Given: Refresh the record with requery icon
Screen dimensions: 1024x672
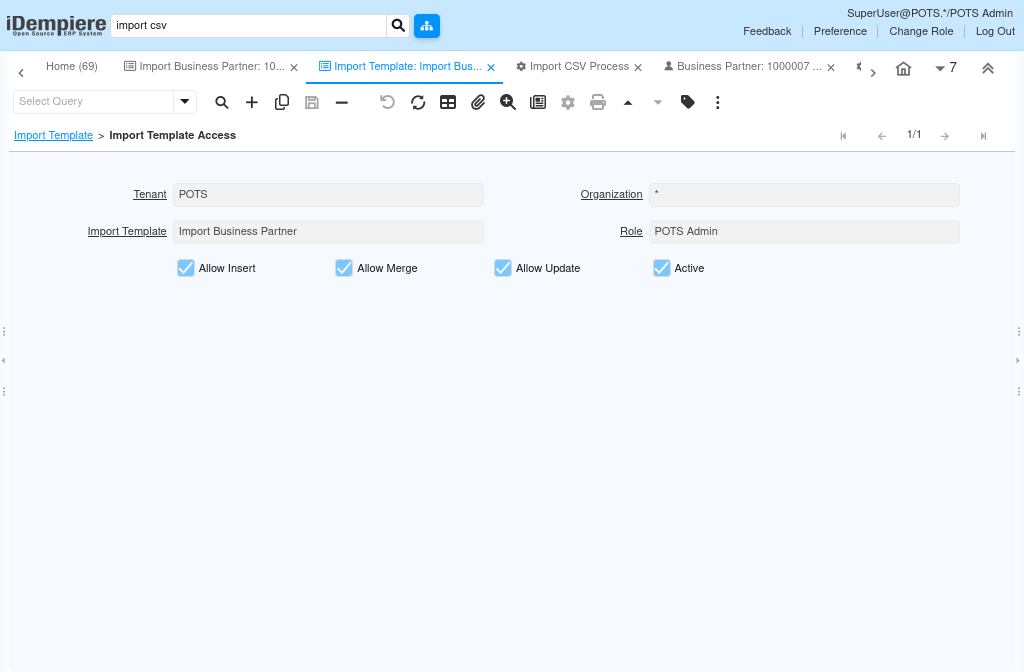Looking at the screenshot, I should click(x=418, y=103).
